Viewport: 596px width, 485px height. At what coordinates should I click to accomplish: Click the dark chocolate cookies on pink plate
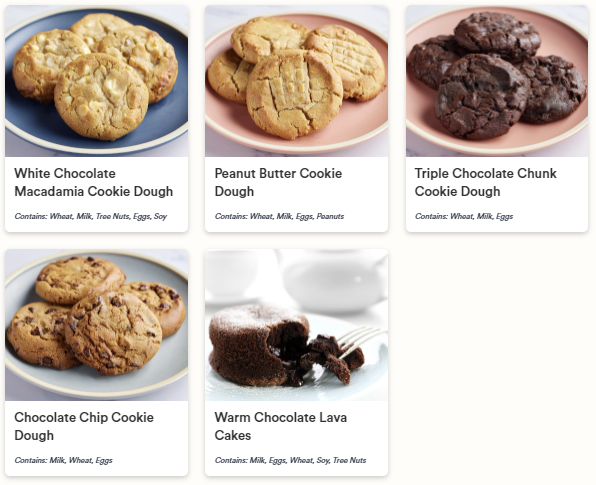(496, 74)
